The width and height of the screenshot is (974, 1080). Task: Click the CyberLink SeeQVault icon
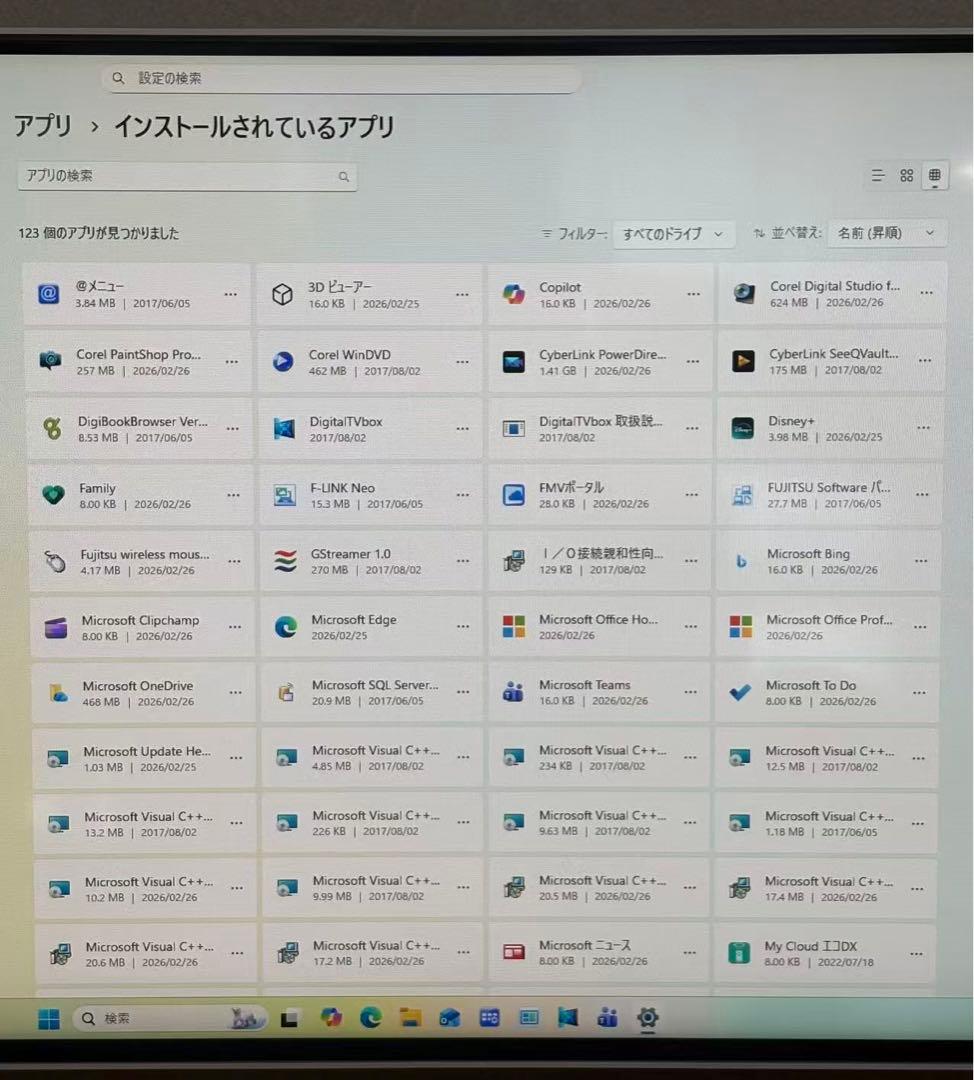tap(743, 360)
